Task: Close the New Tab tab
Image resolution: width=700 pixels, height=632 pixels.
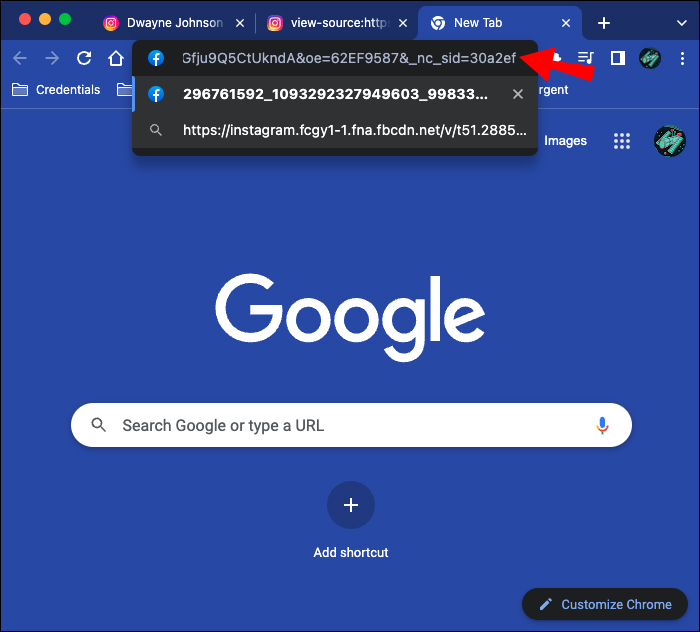Action: pyautogui.click(x=566, y=23)
